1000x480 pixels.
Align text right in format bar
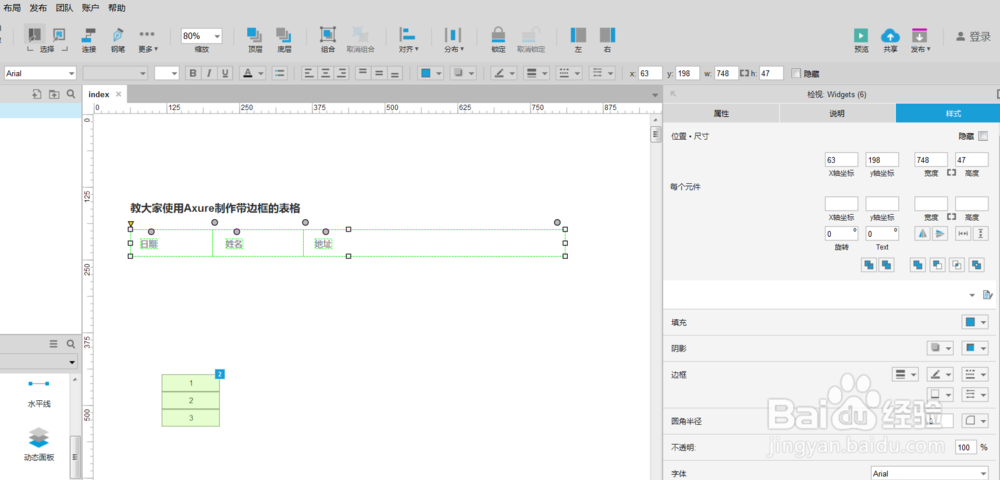[x=342, y=73]
